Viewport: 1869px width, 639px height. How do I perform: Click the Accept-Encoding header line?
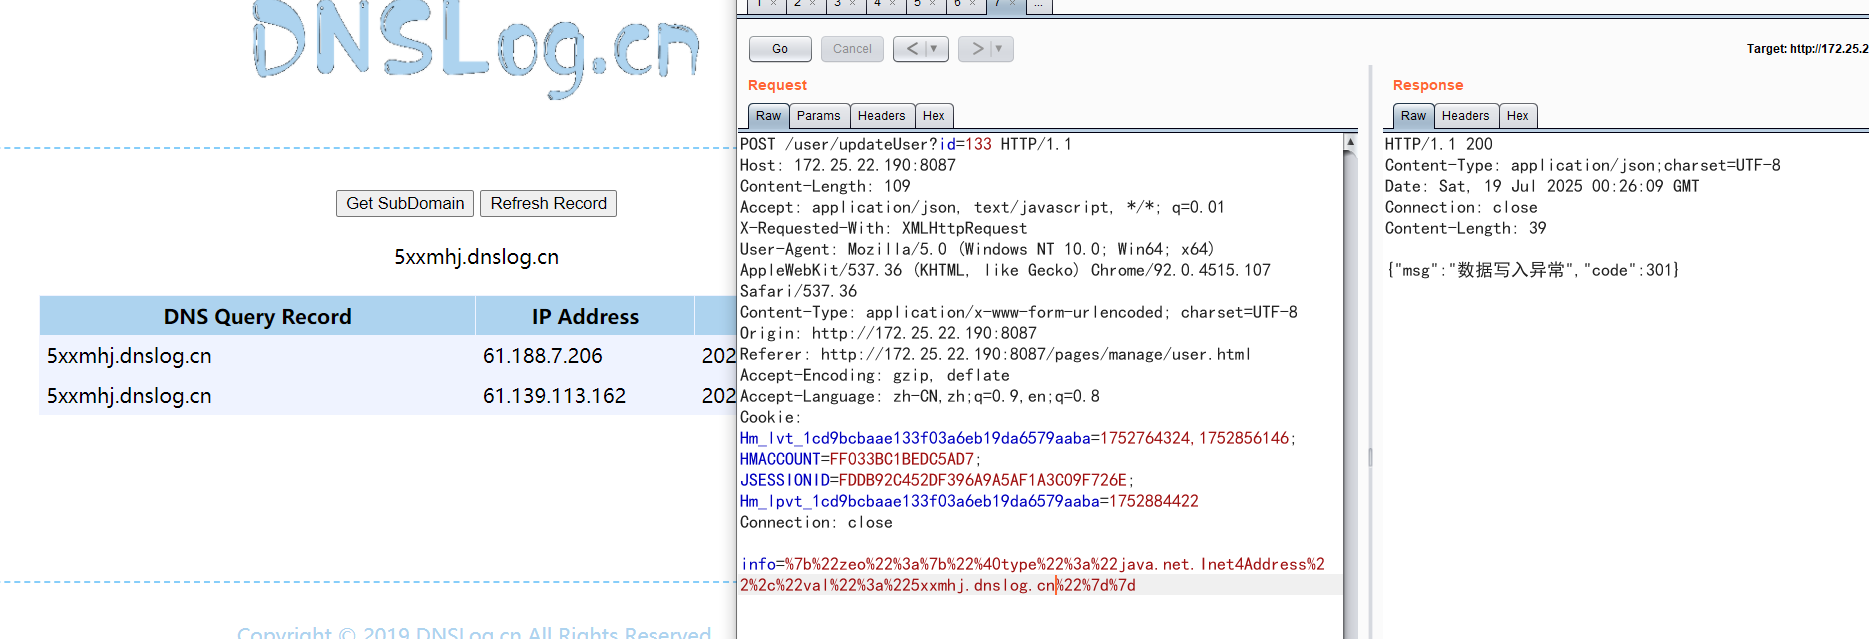click(x=874, y=375)
